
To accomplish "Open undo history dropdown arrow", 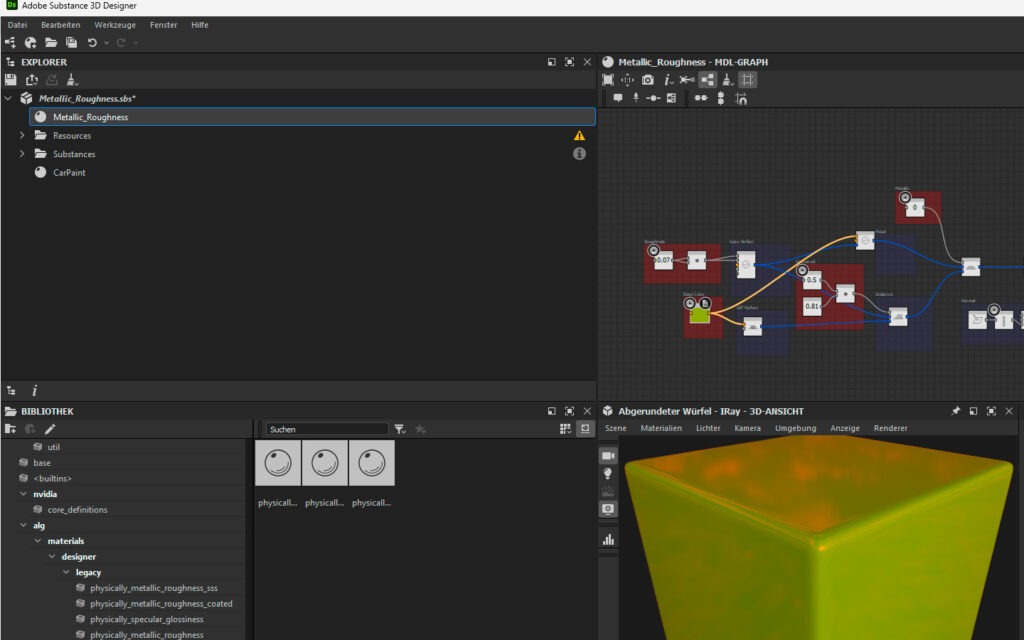I will click(x=106, y=43).
